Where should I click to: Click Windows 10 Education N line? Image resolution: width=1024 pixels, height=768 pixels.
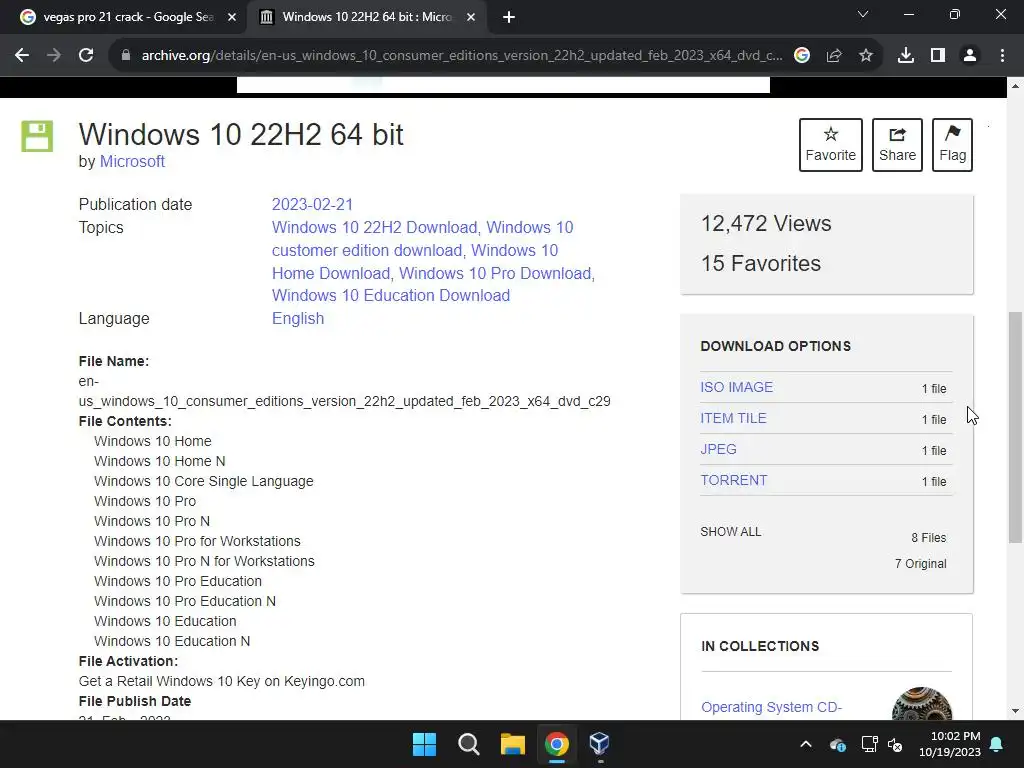coord(172,641)
